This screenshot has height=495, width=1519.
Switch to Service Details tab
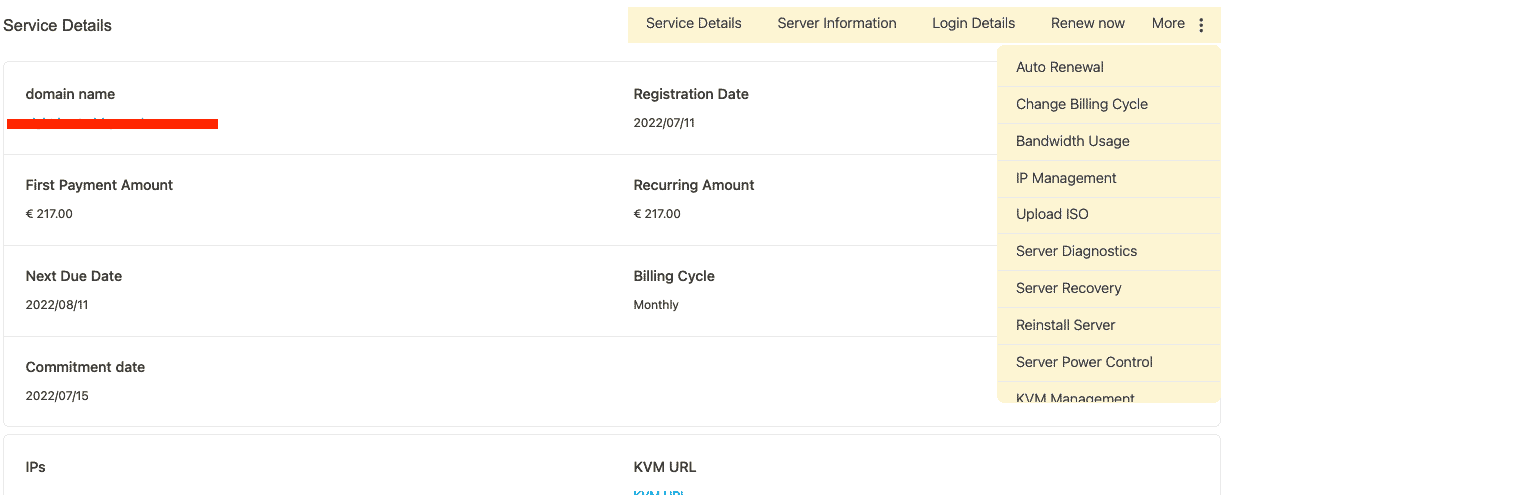coord(693,24)
